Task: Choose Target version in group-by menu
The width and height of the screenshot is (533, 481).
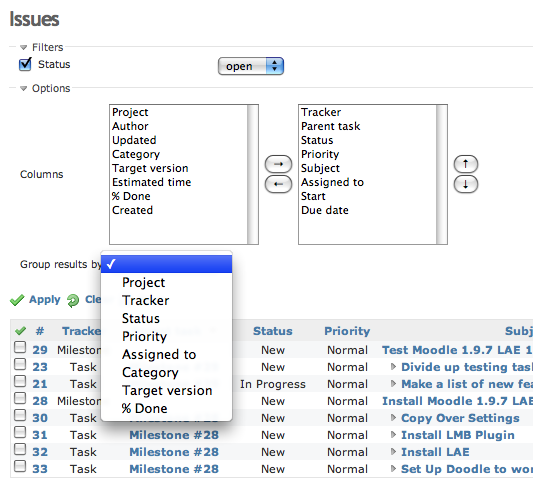Action: [167, 391]
